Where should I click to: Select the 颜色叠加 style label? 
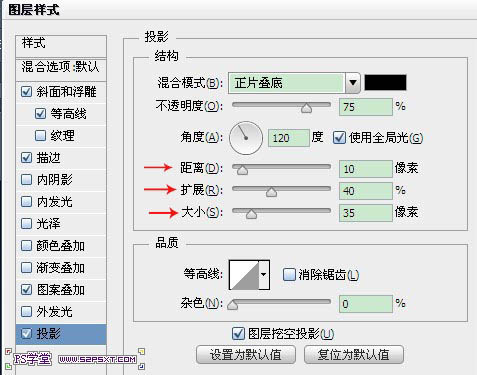click(x=60, y=246)
